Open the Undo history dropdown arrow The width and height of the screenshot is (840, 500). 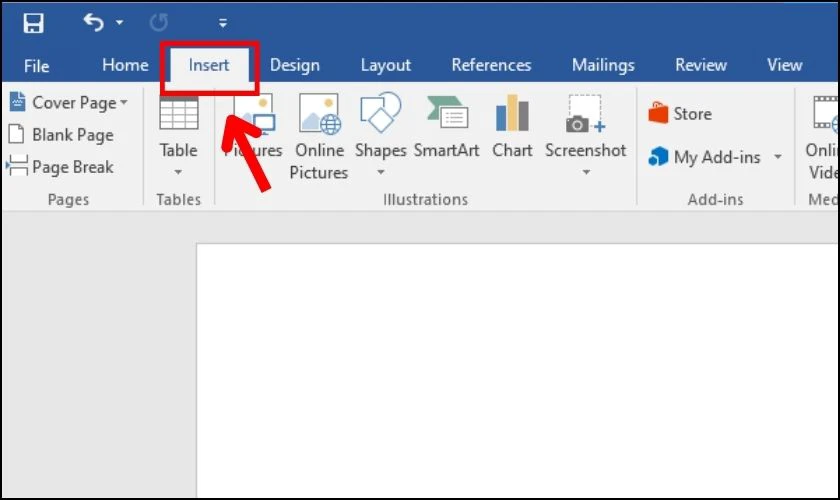click(119, 23)
